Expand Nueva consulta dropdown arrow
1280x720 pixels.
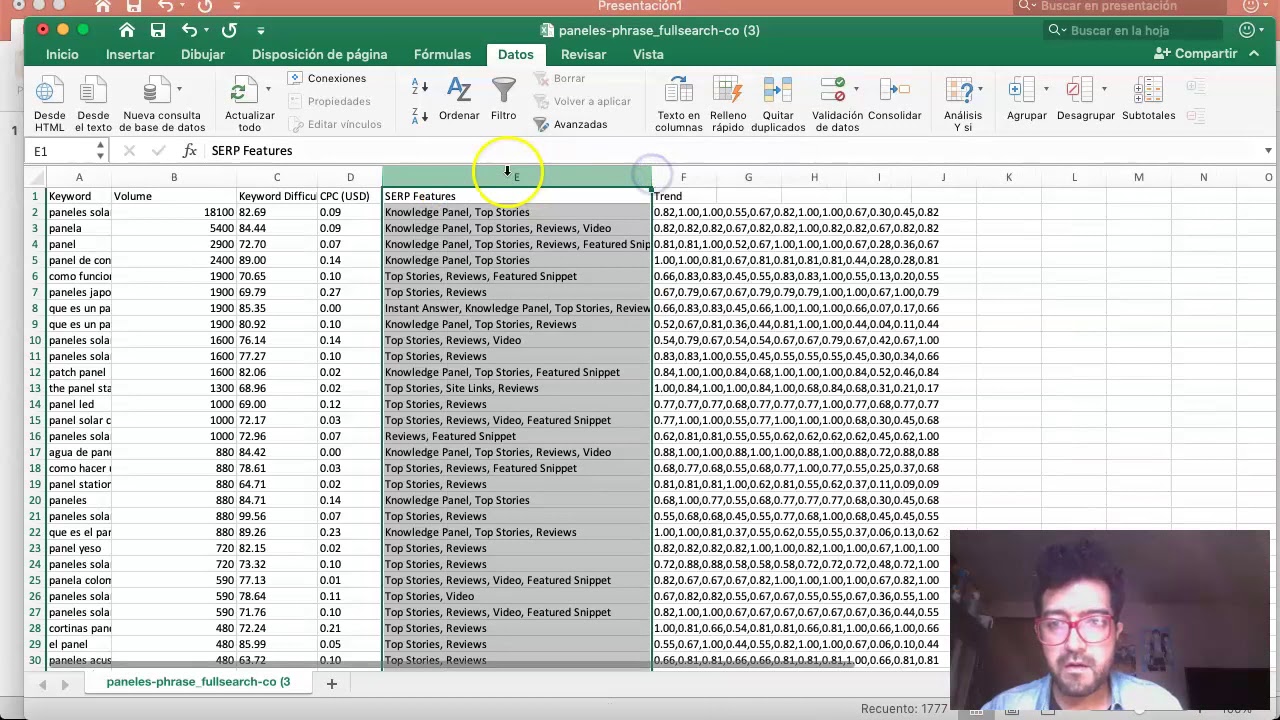tap(179, 89)
